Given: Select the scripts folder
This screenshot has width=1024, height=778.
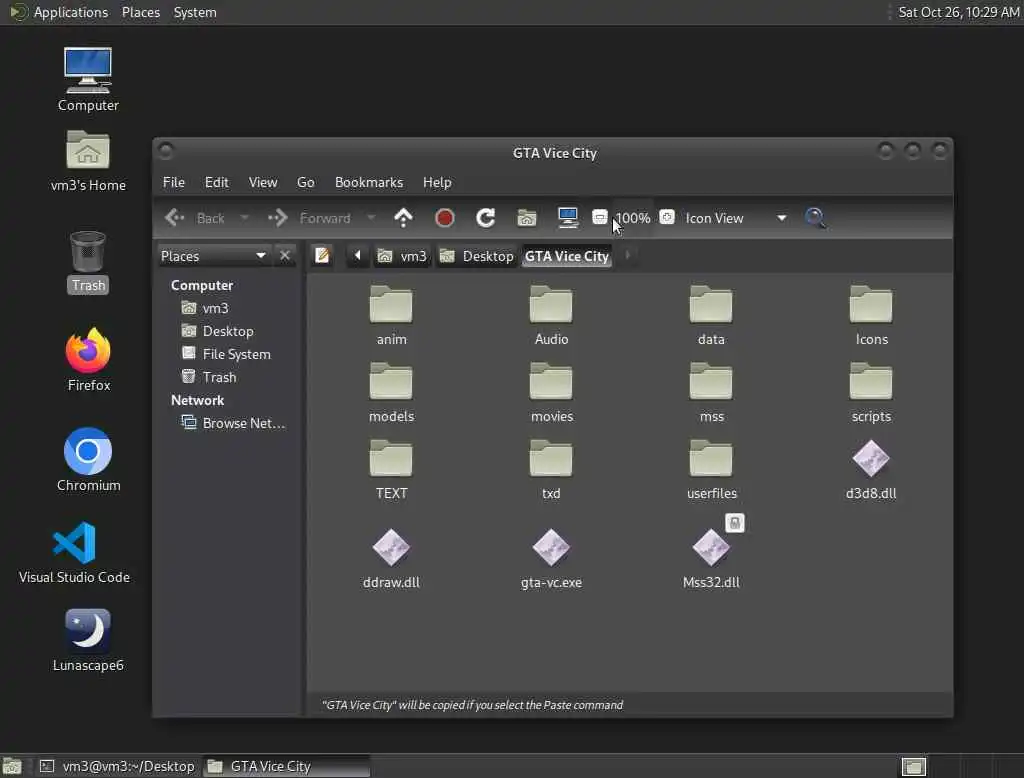Looking at the screenshot, I should tap(871, 392).
